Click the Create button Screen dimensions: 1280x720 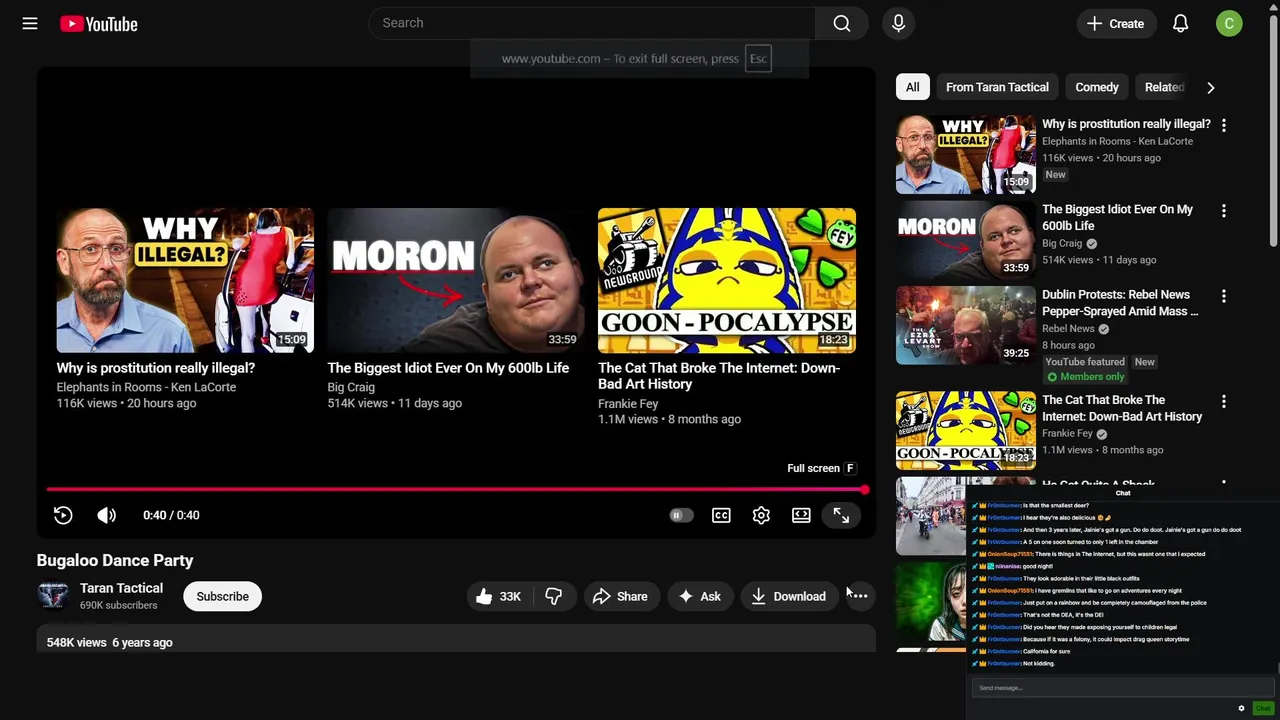tap(1115, 23)
